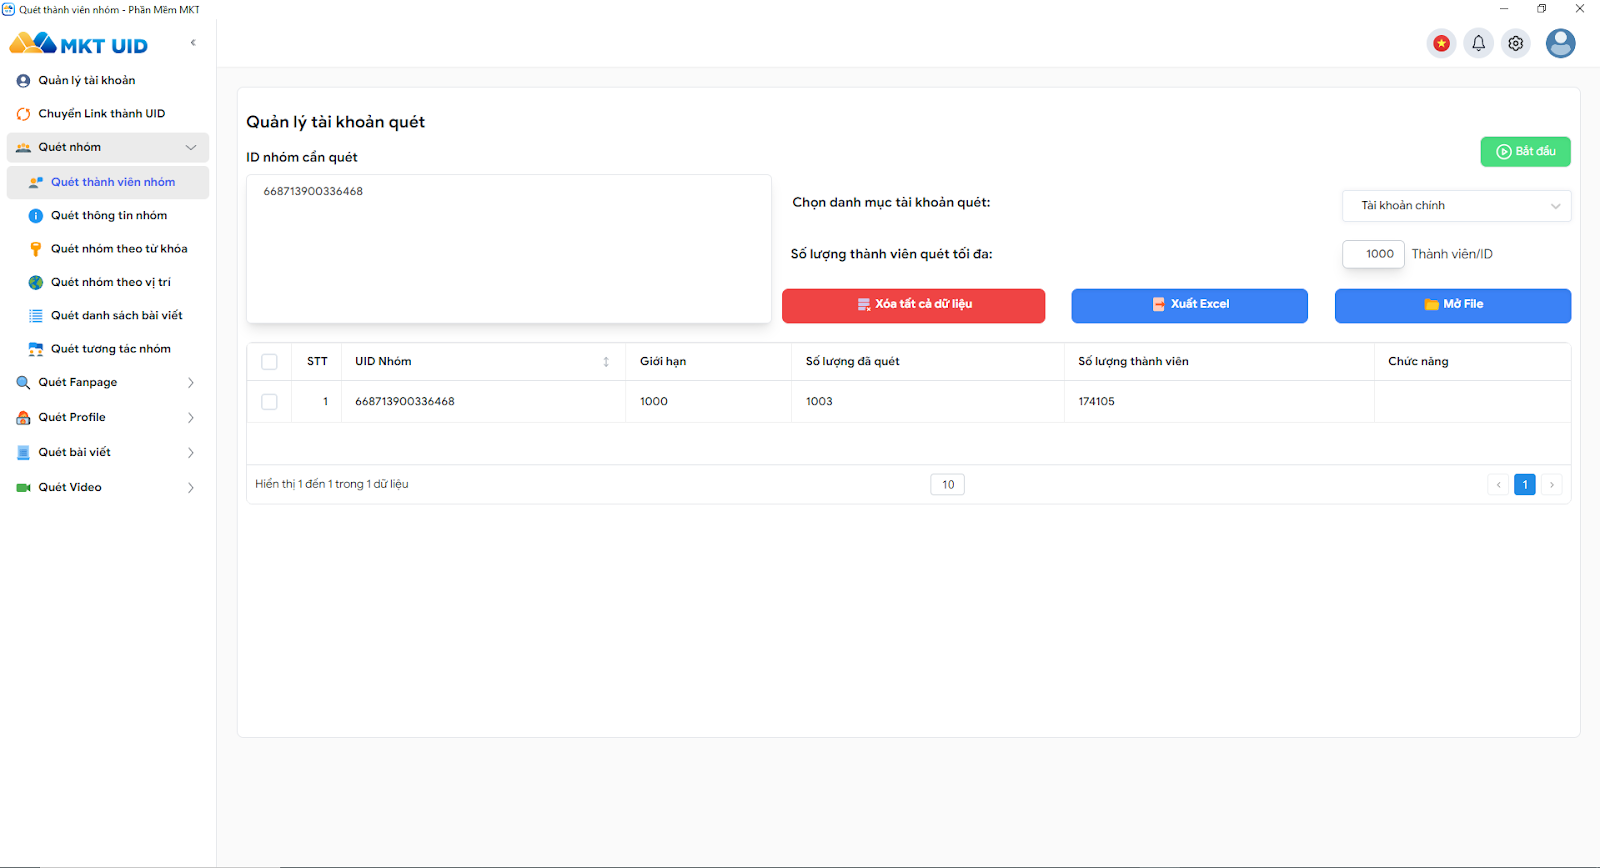Click the MKT UID logo

click(78, 44)
